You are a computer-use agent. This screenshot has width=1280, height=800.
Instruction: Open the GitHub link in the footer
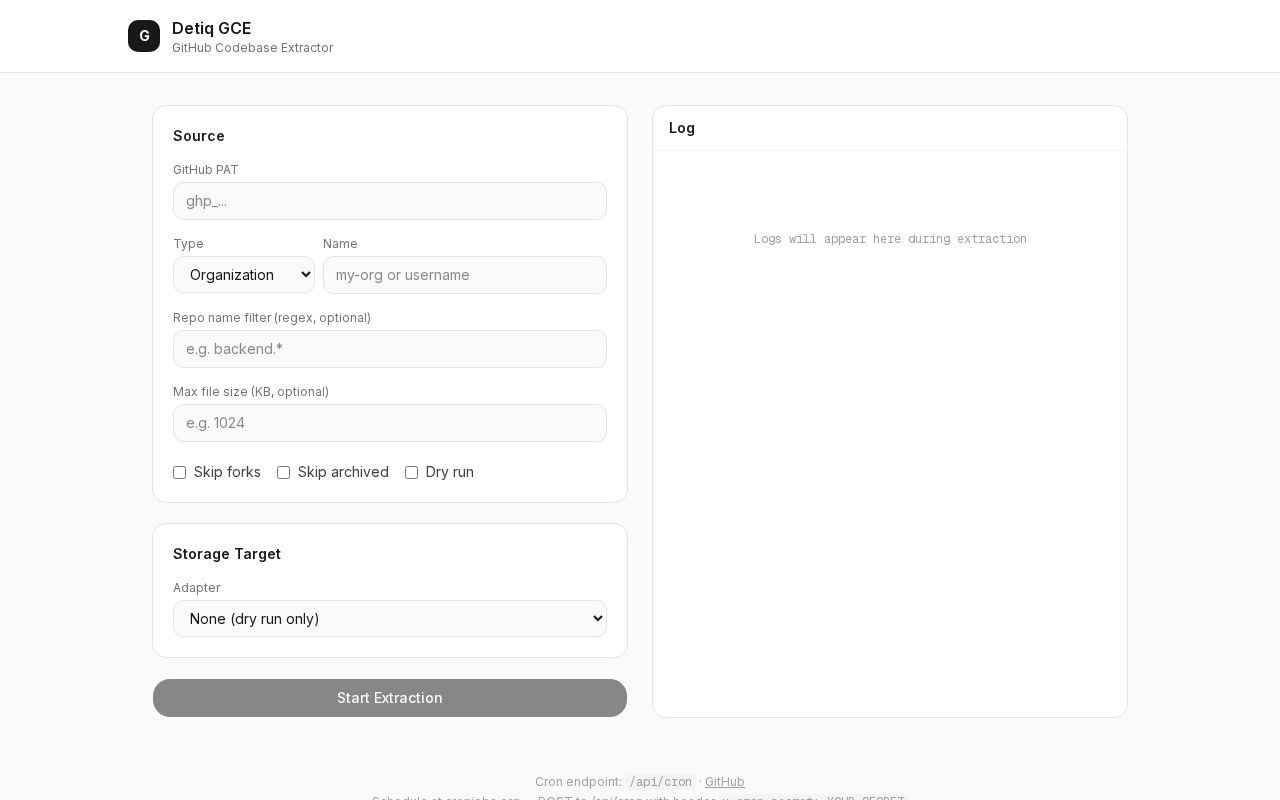[725, 782]
